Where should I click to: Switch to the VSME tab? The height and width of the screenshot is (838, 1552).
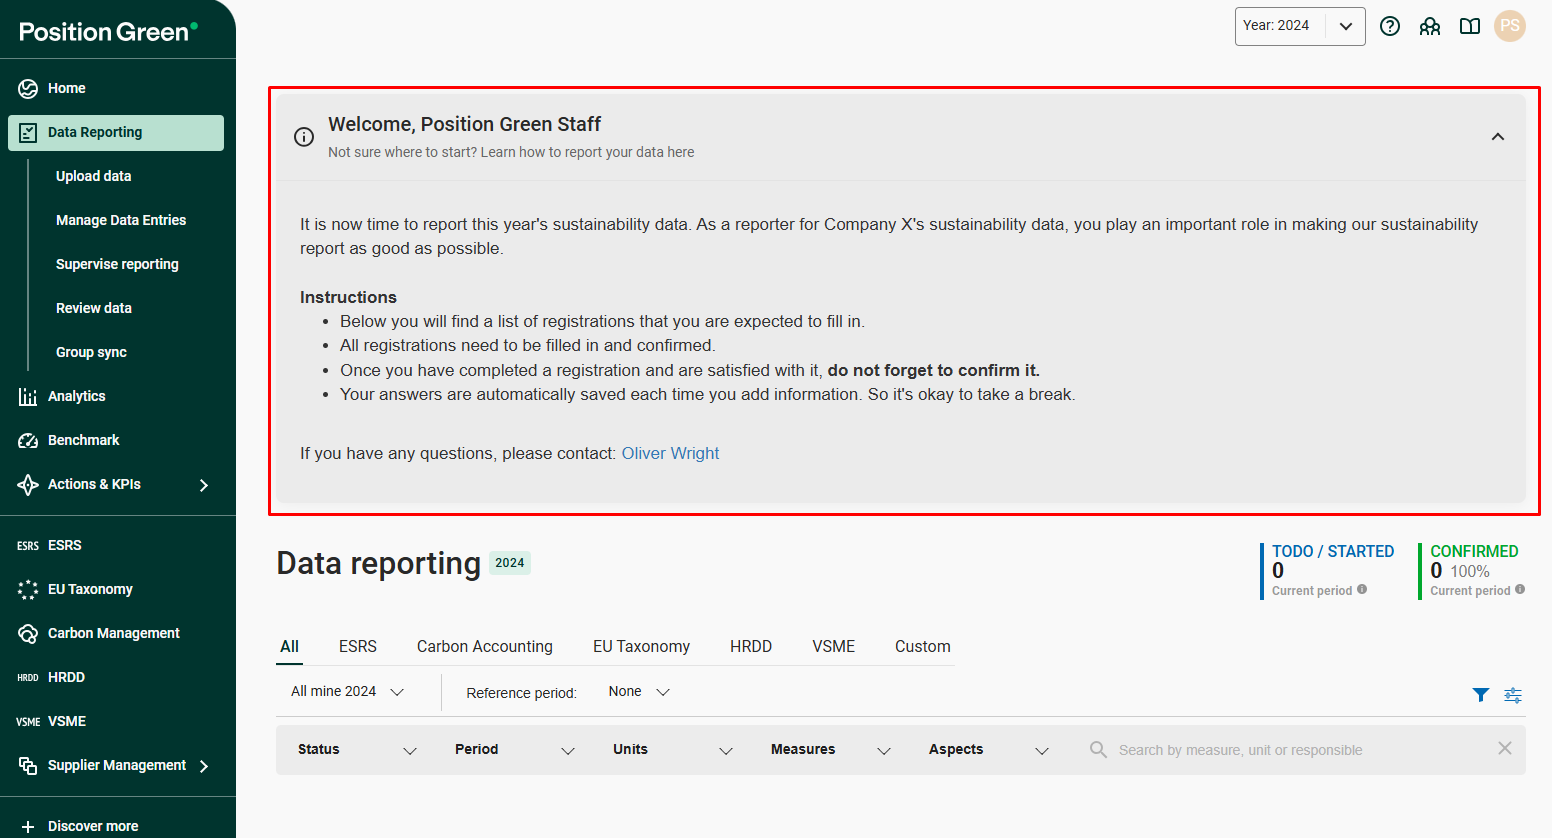tap(834, 646)
